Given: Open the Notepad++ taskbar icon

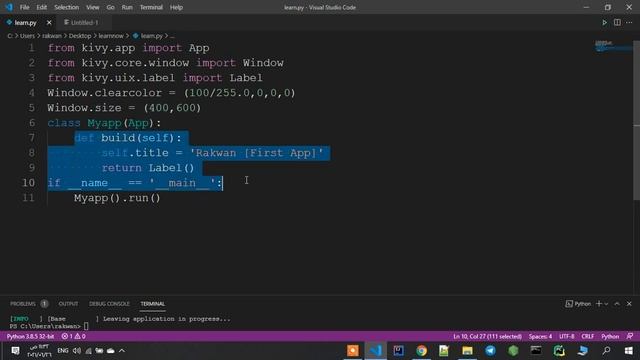Looking at the screenshot, I should pyautogui.click(x=444, y=351).
